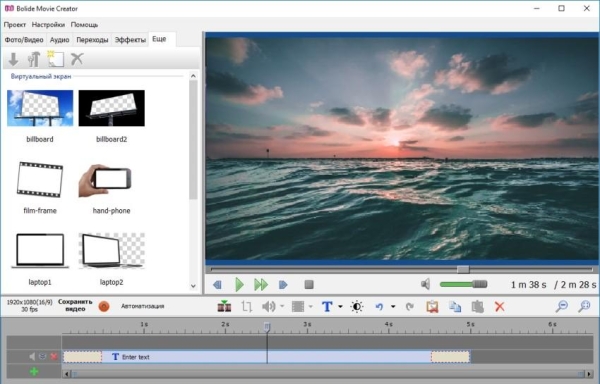Toggle the track visibility icon
This screenshot has width=600, height=384.
[43, 356]
